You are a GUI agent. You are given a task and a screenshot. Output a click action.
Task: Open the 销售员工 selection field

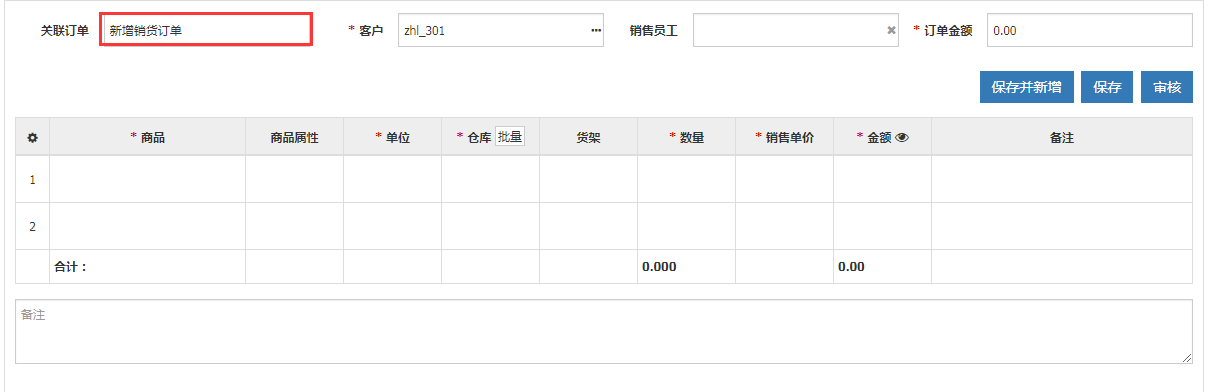pyautogui.click(x=796, y=30)
